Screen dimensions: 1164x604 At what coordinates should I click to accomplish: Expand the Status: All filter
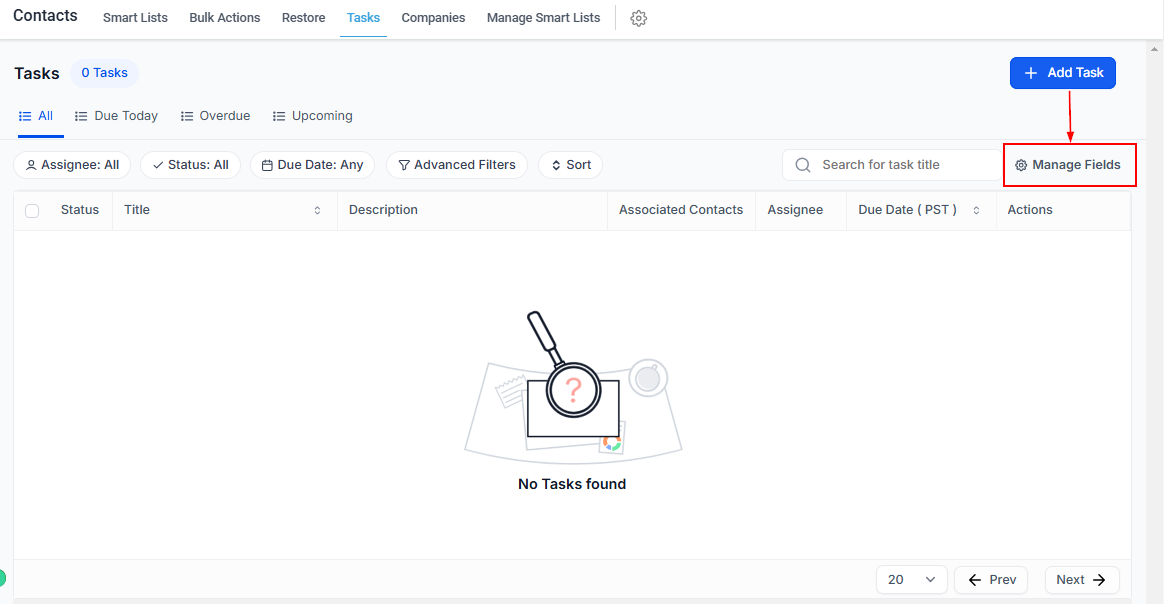(190, 165)
